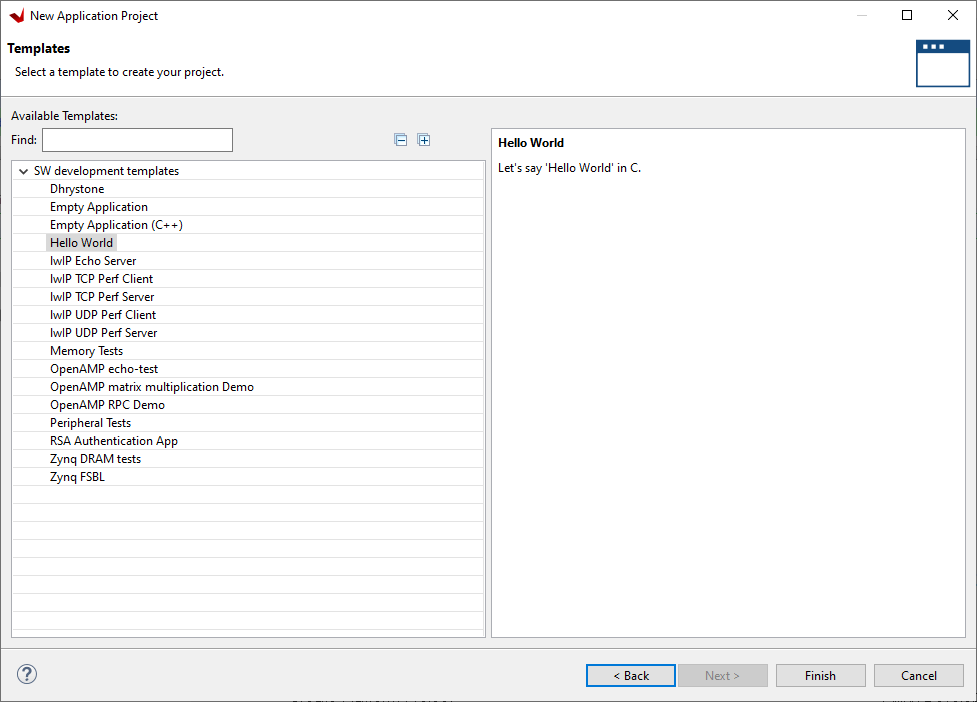Choose the Empty Application (C++) template

[x=117, y=225]
